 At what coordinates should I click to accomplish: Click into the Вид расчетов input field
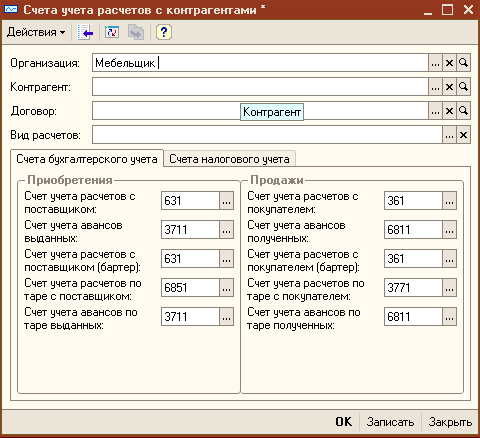pyautogui.click(x=267, y=135)
